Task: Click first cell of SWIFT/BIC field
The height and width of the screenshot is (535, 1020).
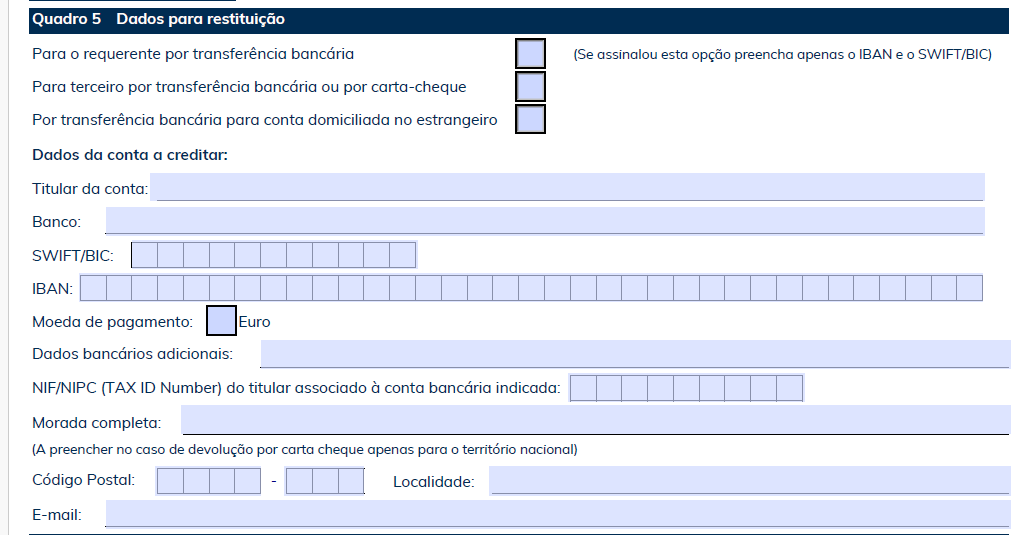Action: coord(144,254)
